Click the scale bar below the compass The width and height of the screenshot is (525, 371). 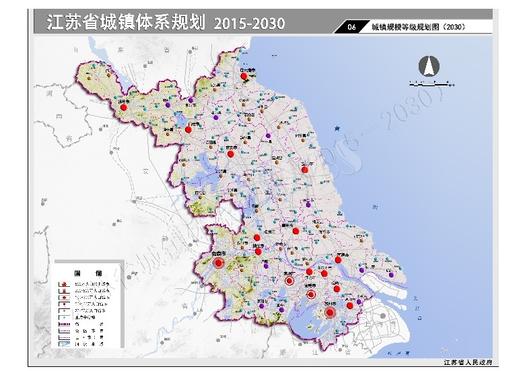tap(432, 84)
